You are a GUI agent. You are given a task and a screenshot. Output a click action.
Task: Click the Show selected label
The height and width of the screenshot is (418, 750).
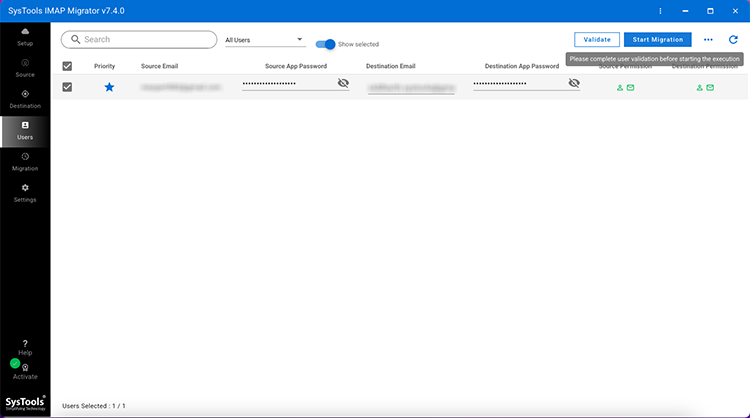click(358, 44)
